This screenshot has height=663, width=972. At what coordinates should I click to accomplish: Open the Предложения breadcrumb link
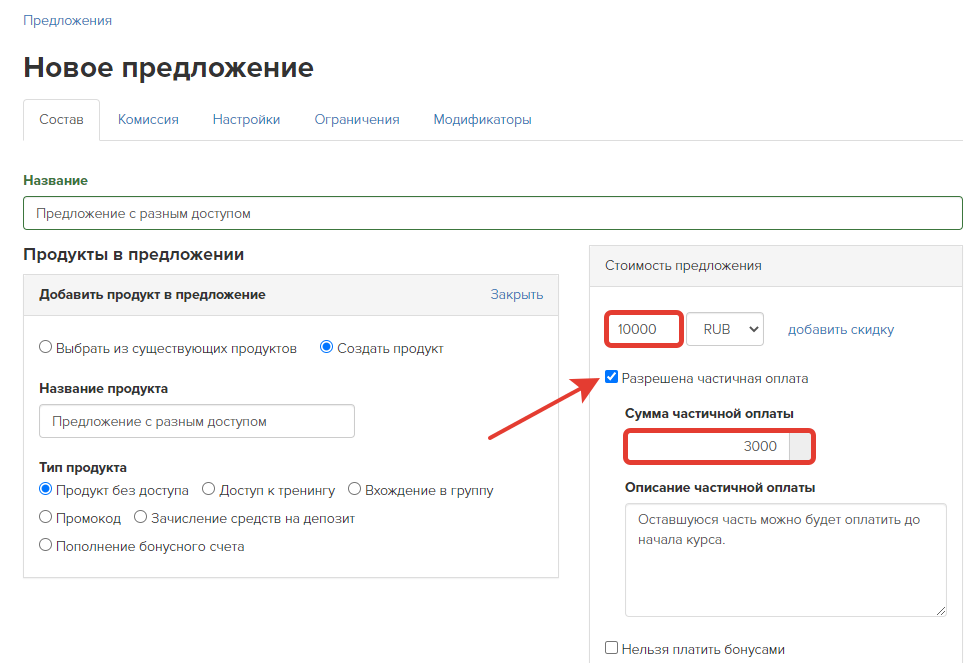click(68, 20)
